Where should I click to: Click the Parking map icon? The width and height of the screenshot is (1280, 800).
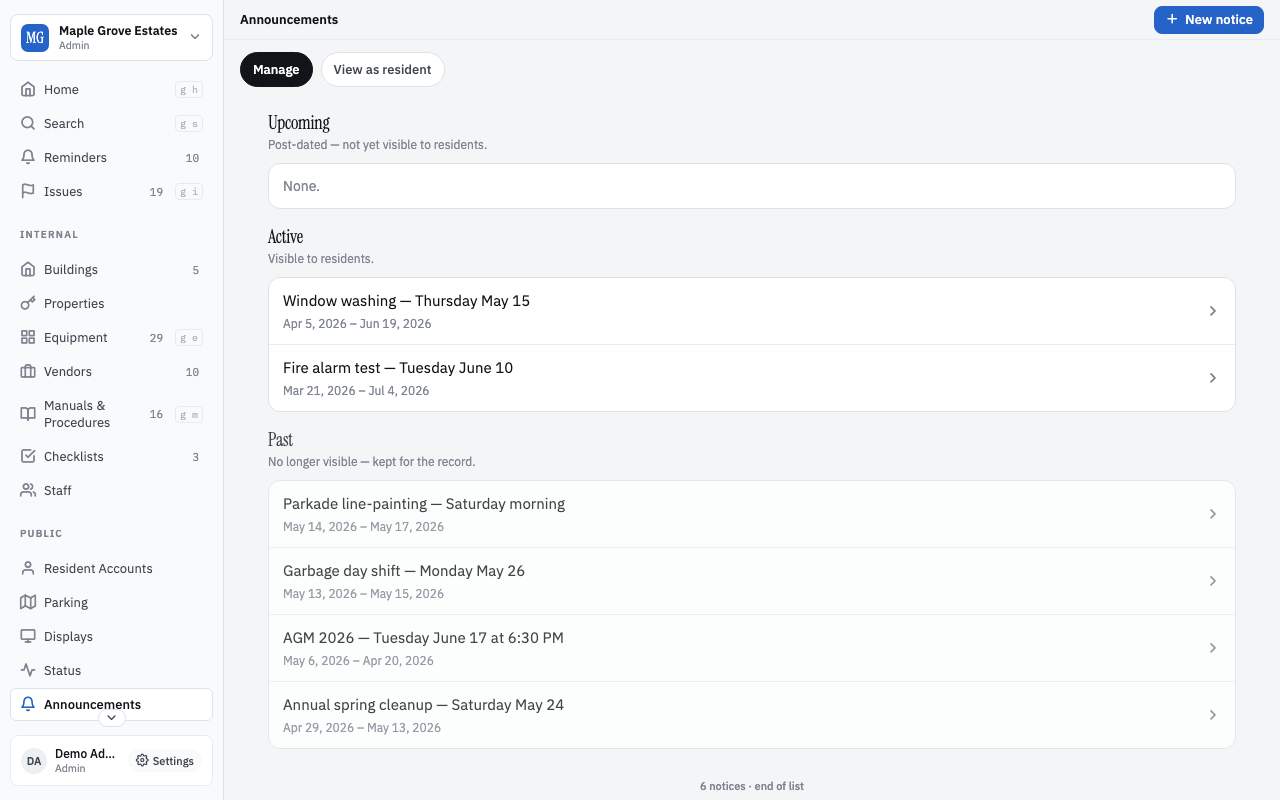tap(28, 602)
